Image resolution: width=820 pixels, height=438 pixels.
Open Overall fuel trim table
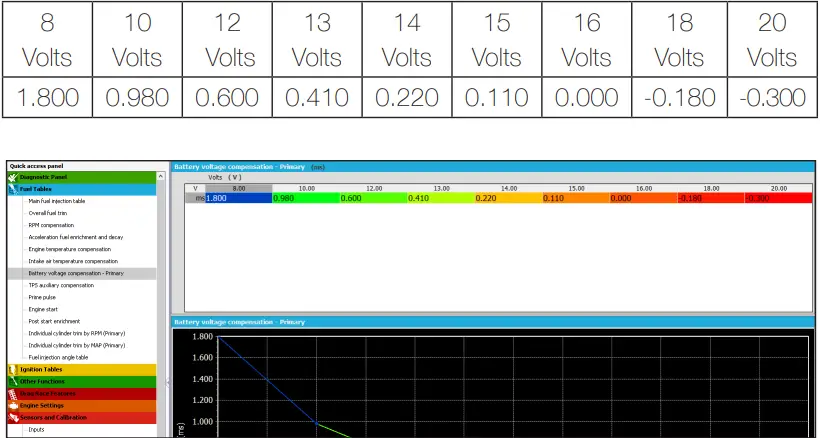[x=48, y=213]
